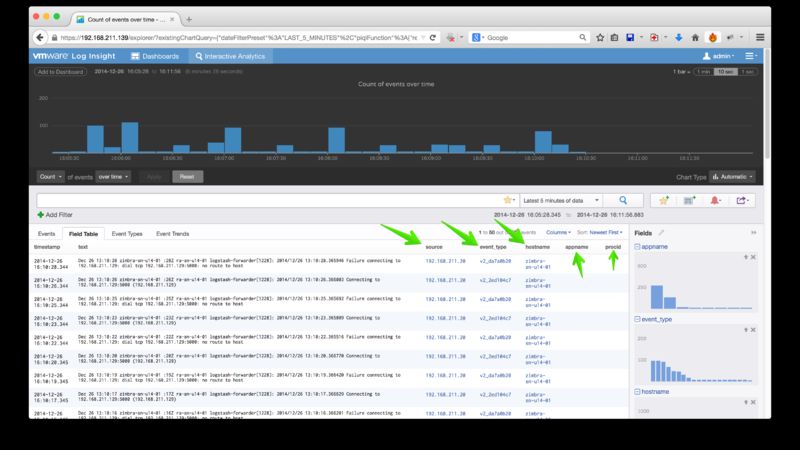Click the source column header
Viewport: 800px width, 450px height.
point(434,247)
